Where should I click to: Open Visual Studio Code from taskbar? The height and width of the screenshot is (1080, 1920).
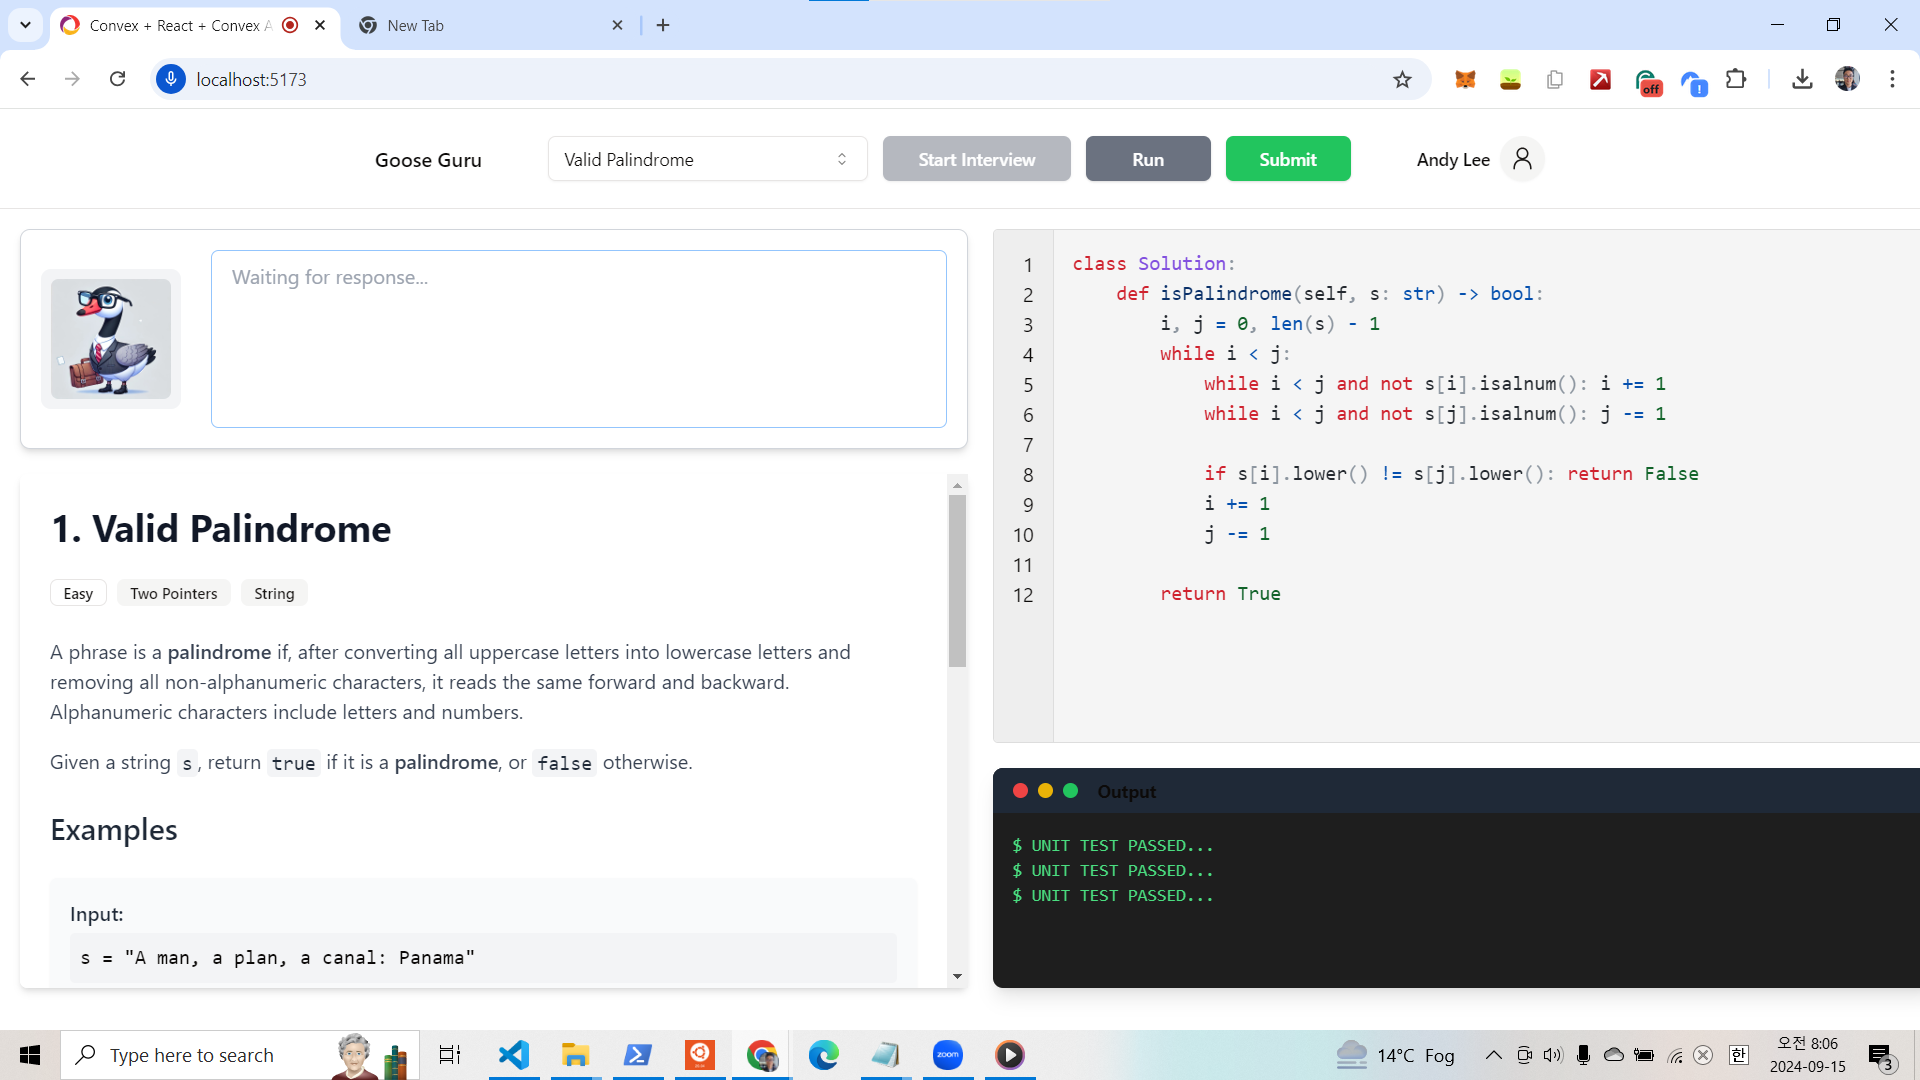click(x=514, y=1055)
